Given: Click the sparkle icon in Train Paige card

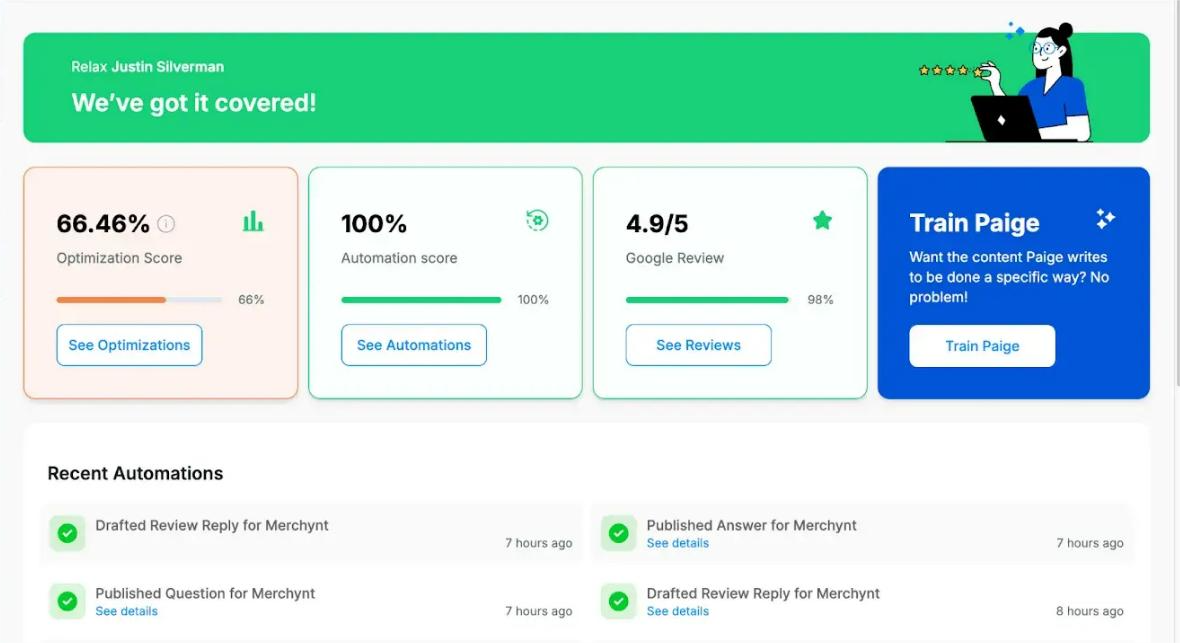Looking at the screenshot, I should pos(1105,219).
